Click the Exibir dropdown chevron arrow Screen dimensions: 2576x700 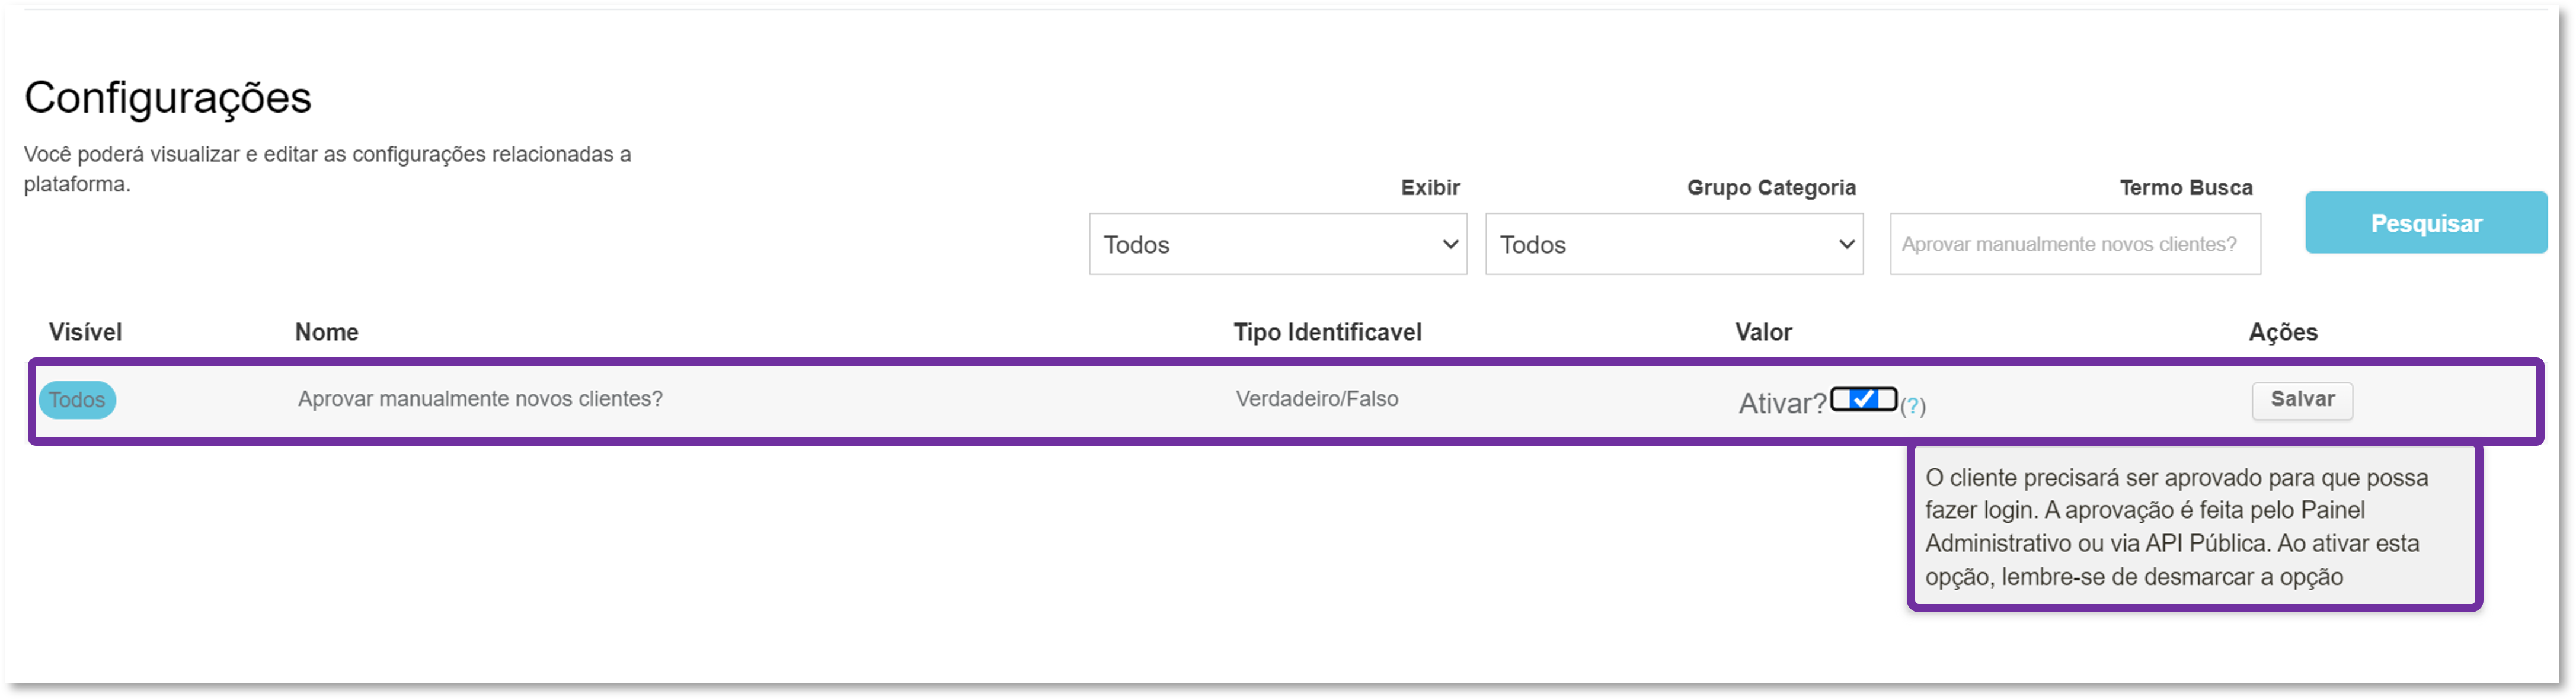[x=1449, y=244]
